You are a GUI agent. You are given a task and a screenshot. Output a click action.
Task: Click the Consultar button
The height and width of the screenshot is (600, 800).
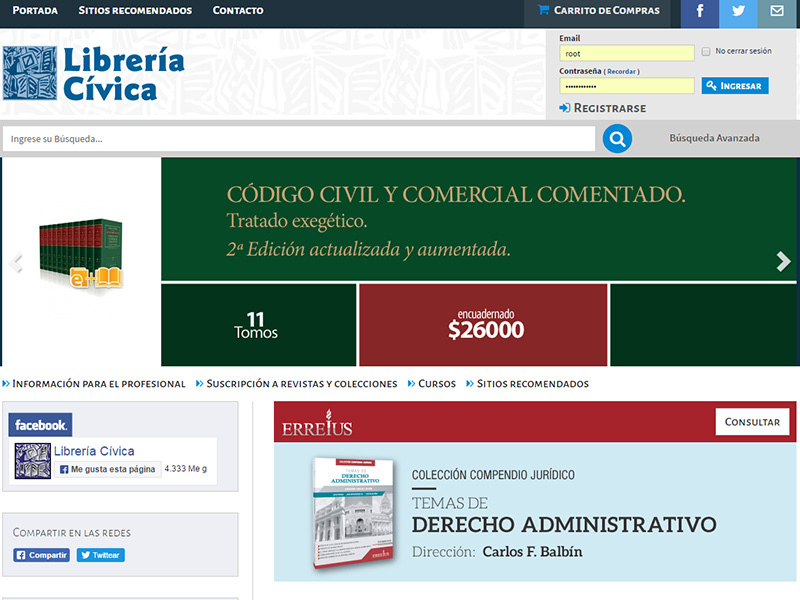click(752, 422)
